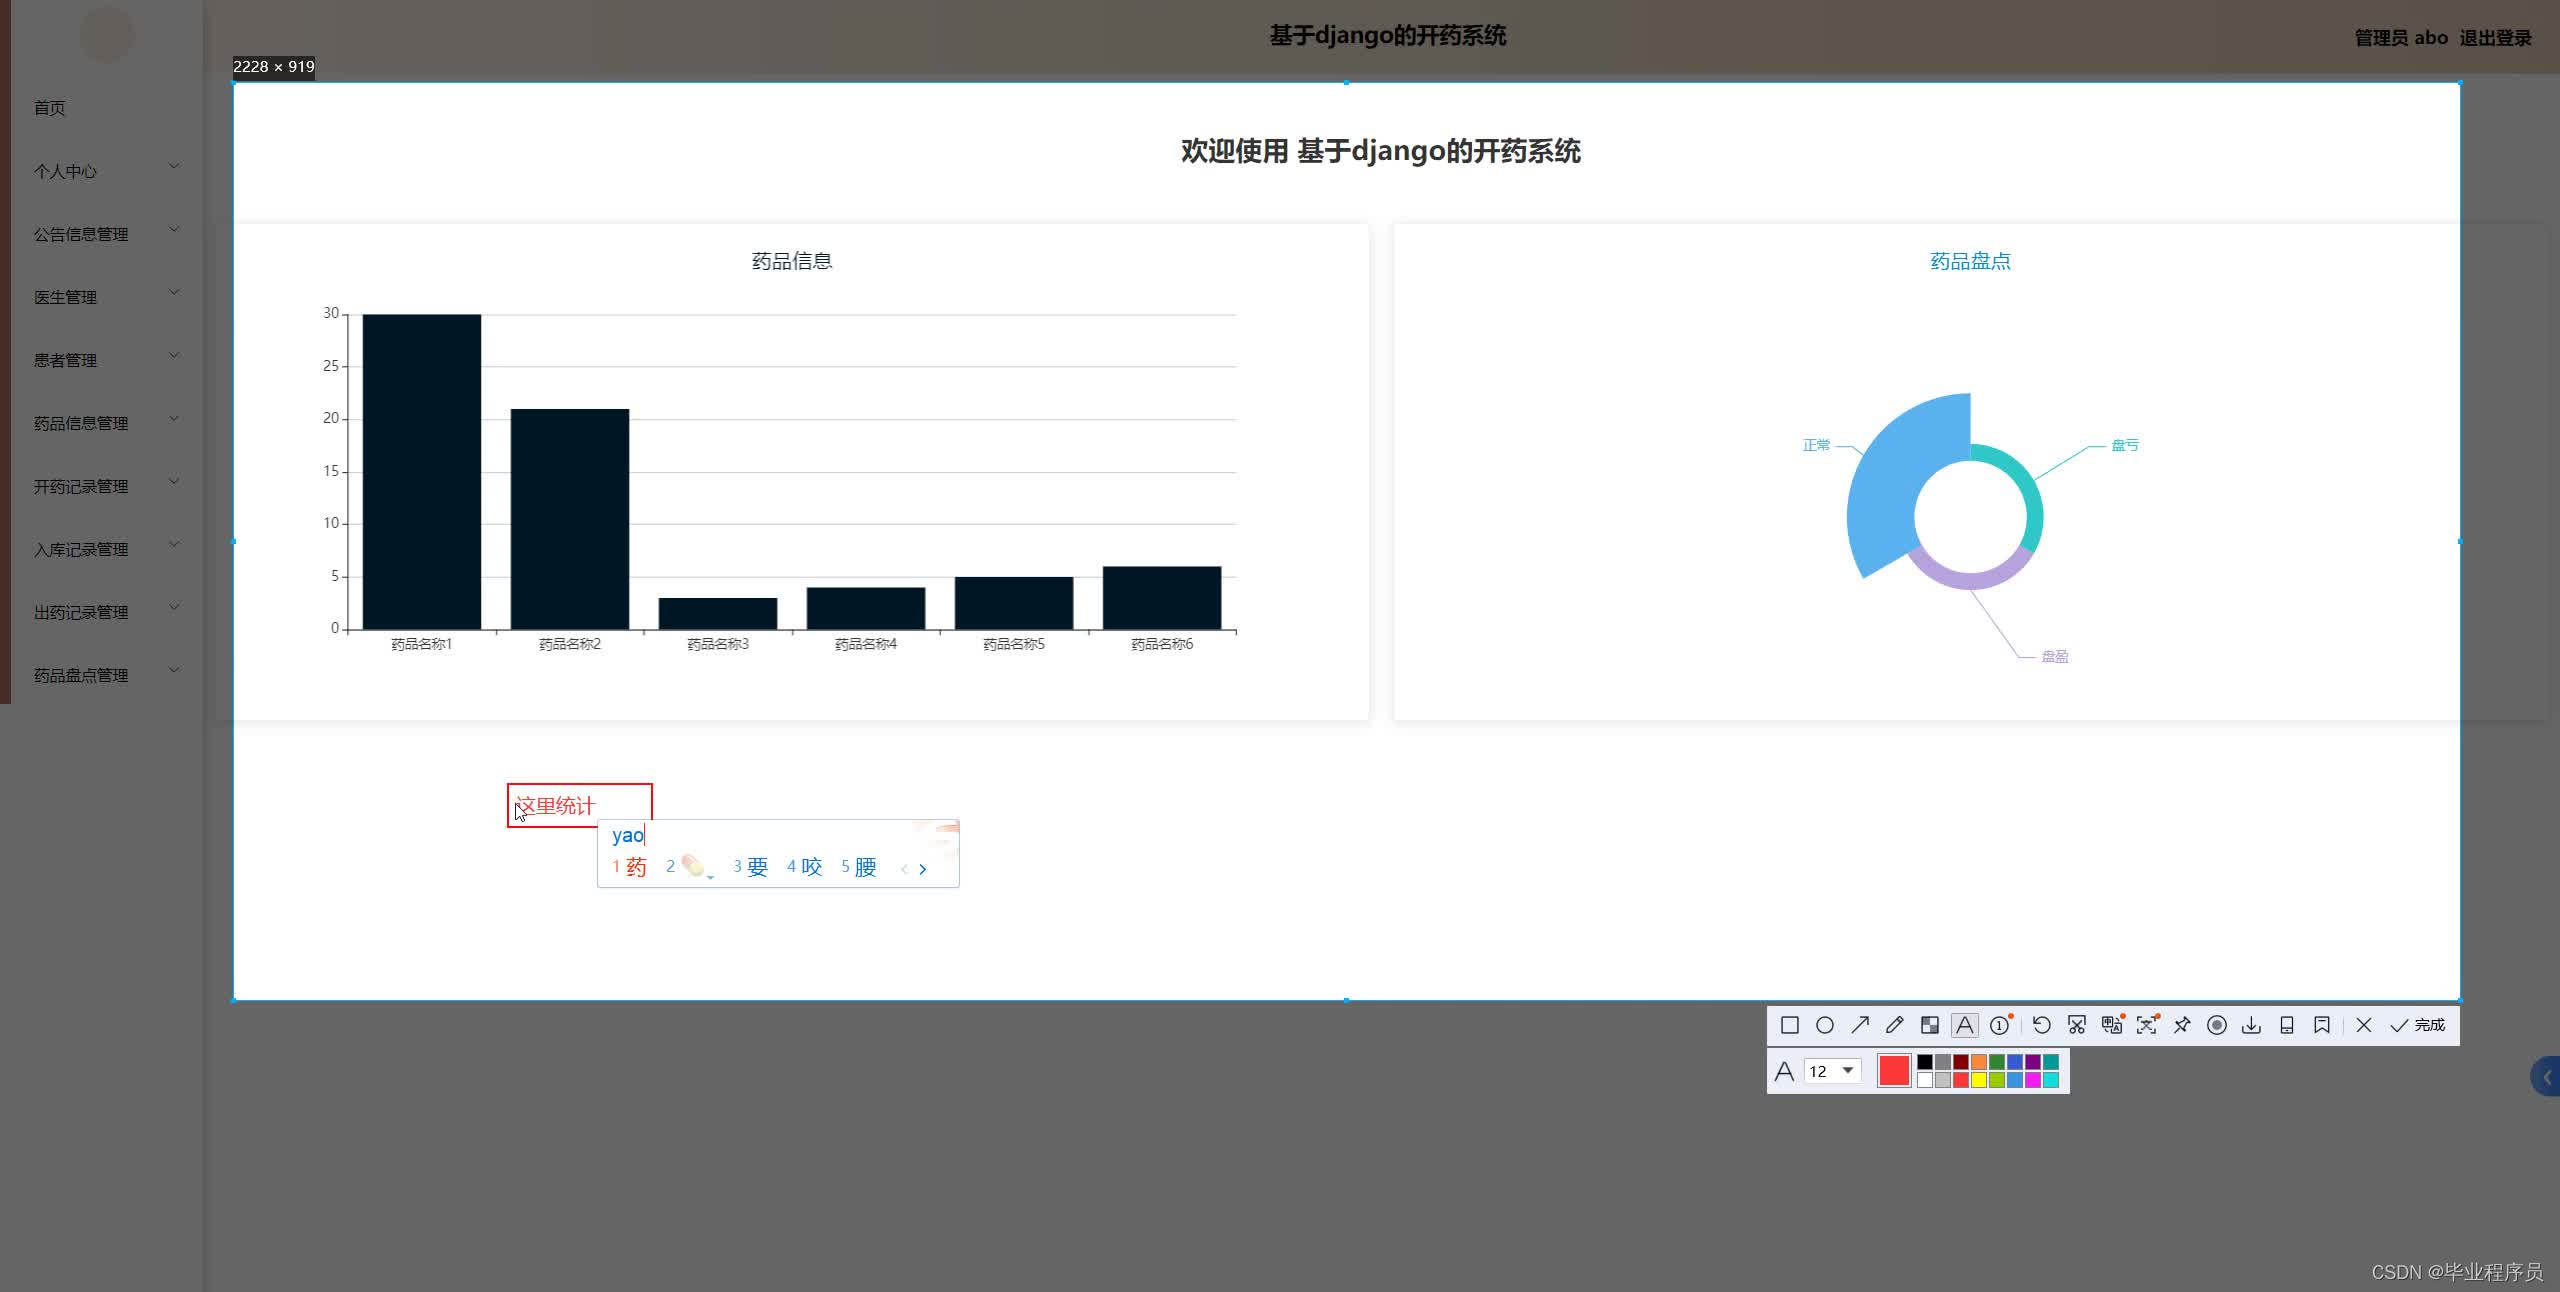Click the profile avatar circle in sidebar
The height and width of the screenshot is (1292, 2560).
107,34
